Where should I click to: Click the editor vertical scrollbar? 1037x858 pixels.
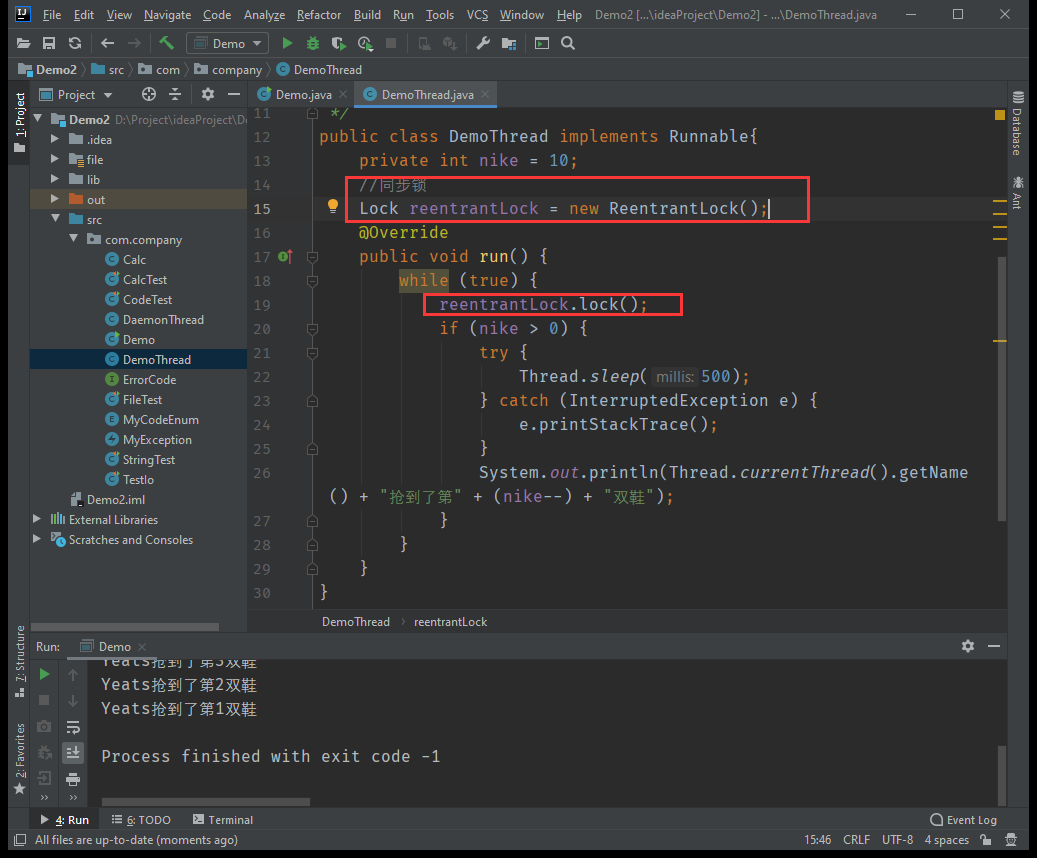pyautogui.click(x=1002, y=389)
